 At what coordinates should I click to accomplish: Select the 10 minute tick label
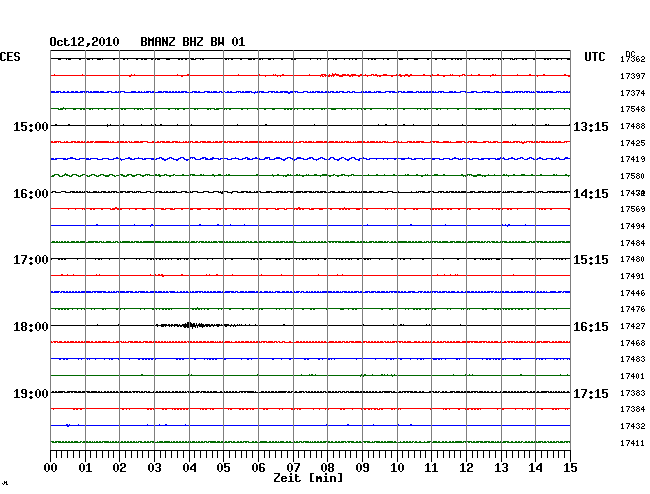pyautogui.click(x=397, y=468)
